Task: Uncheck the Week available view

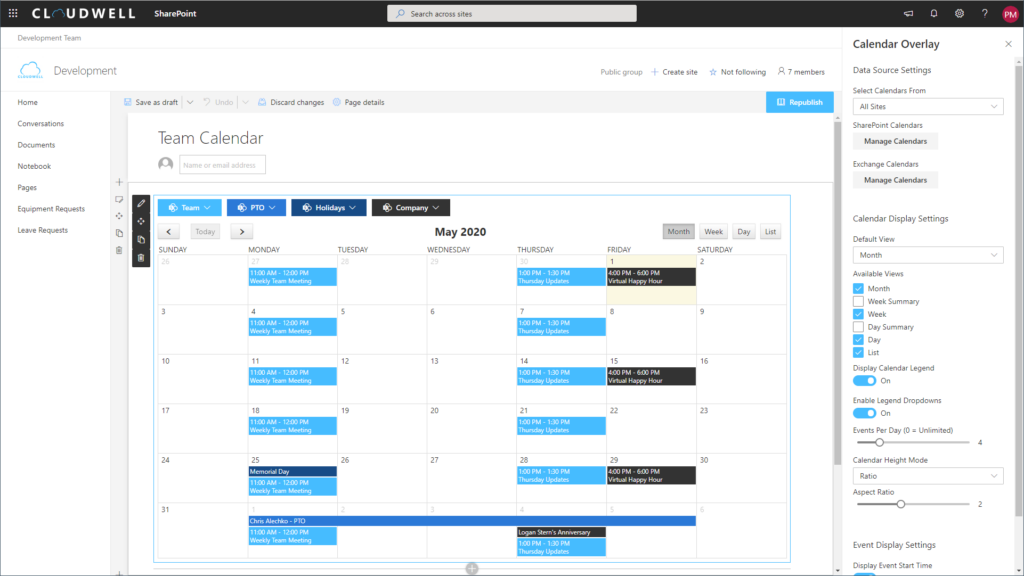Action: coord(858,314)
